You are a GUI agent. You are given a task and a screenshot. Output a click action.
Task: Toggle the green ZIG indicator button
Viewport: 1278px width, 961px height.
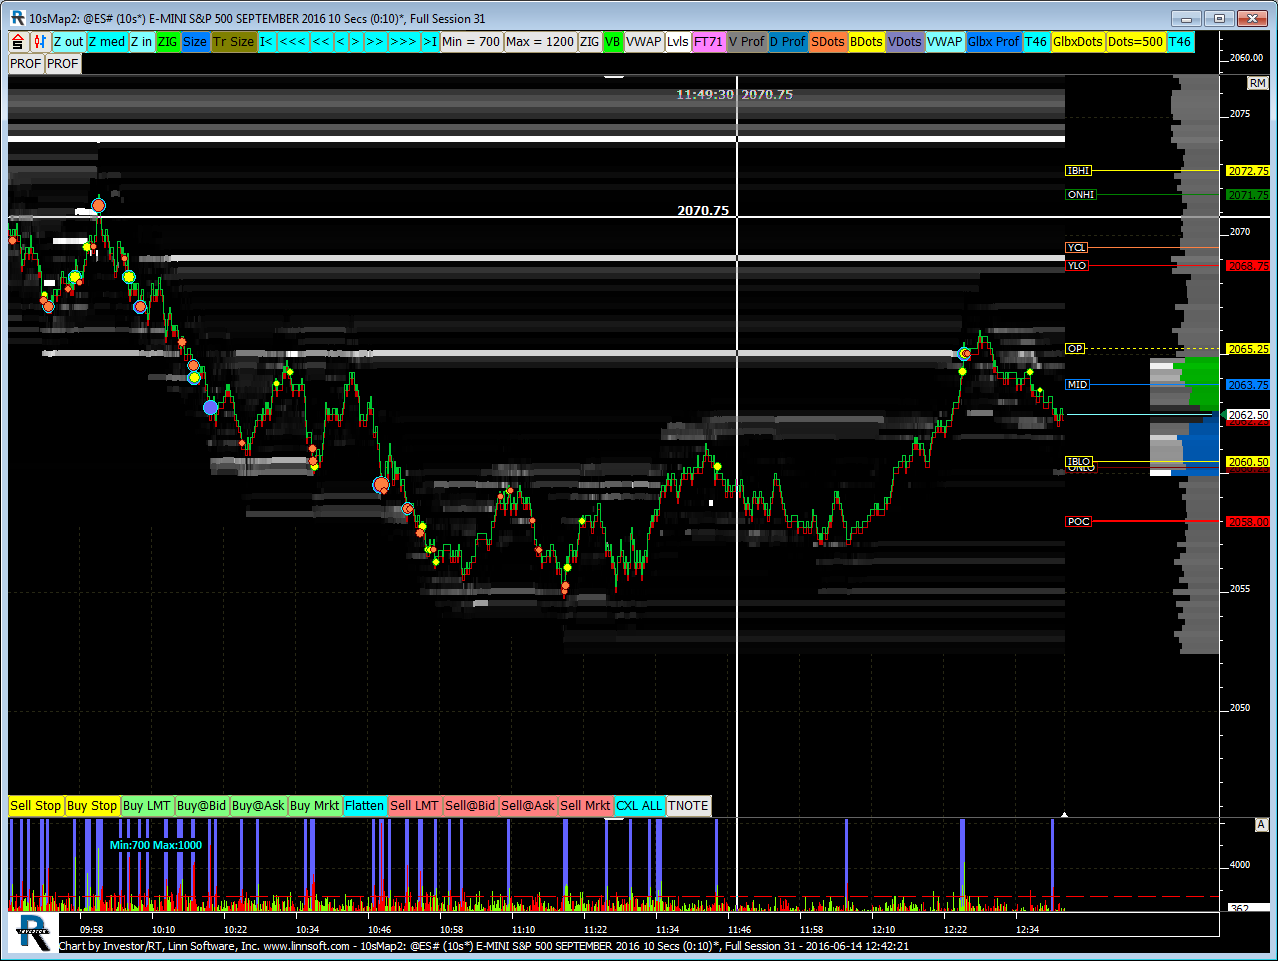pyautogui.click(x=167, y=42)
